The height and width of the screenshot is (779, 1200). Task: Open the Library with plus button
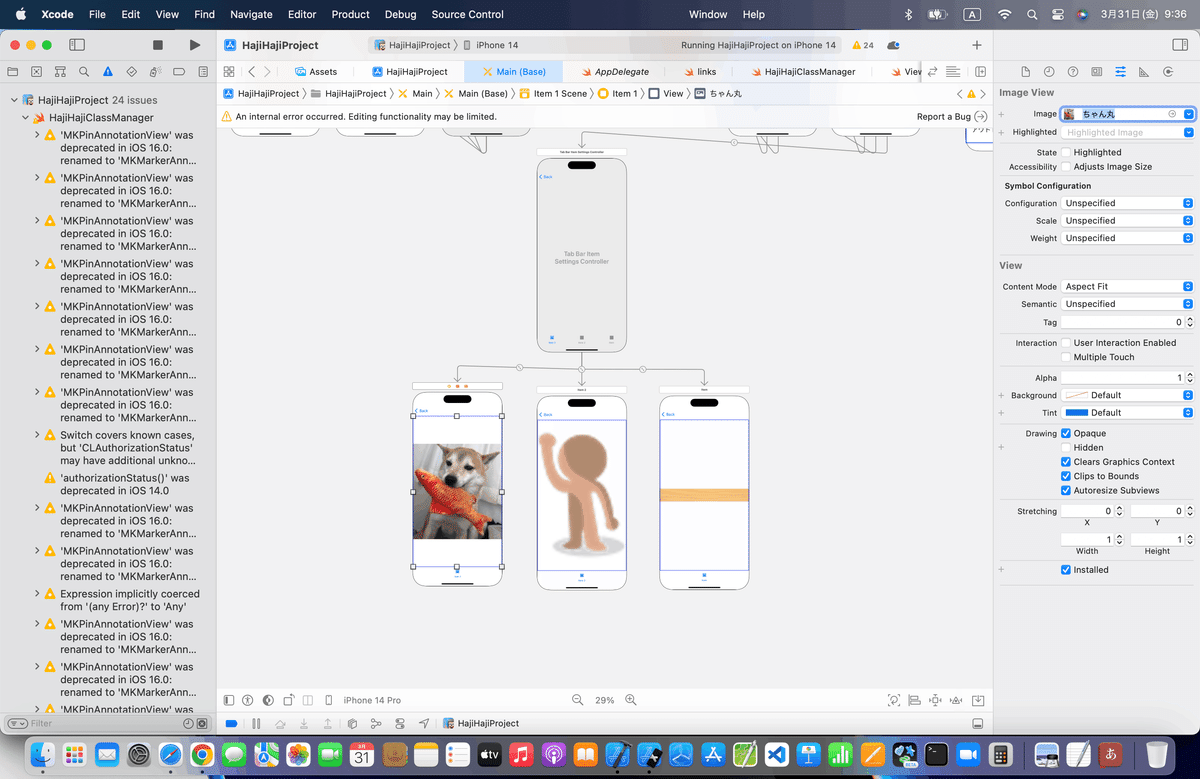pos(977,45)
